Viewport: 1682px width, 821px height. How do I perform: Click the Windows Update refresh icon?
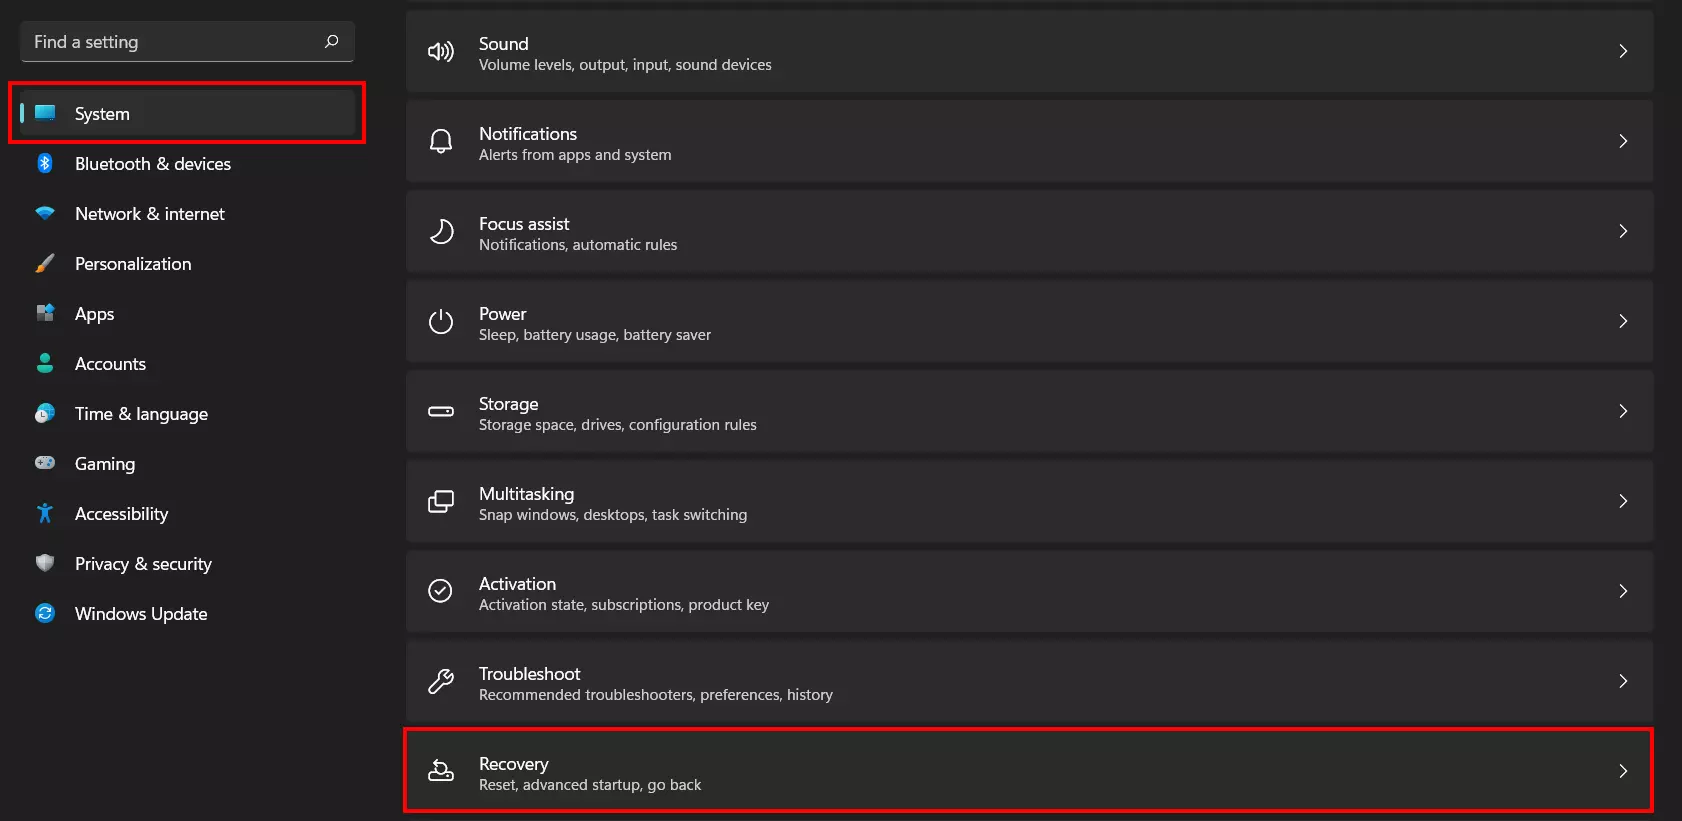tap(45, 613)
